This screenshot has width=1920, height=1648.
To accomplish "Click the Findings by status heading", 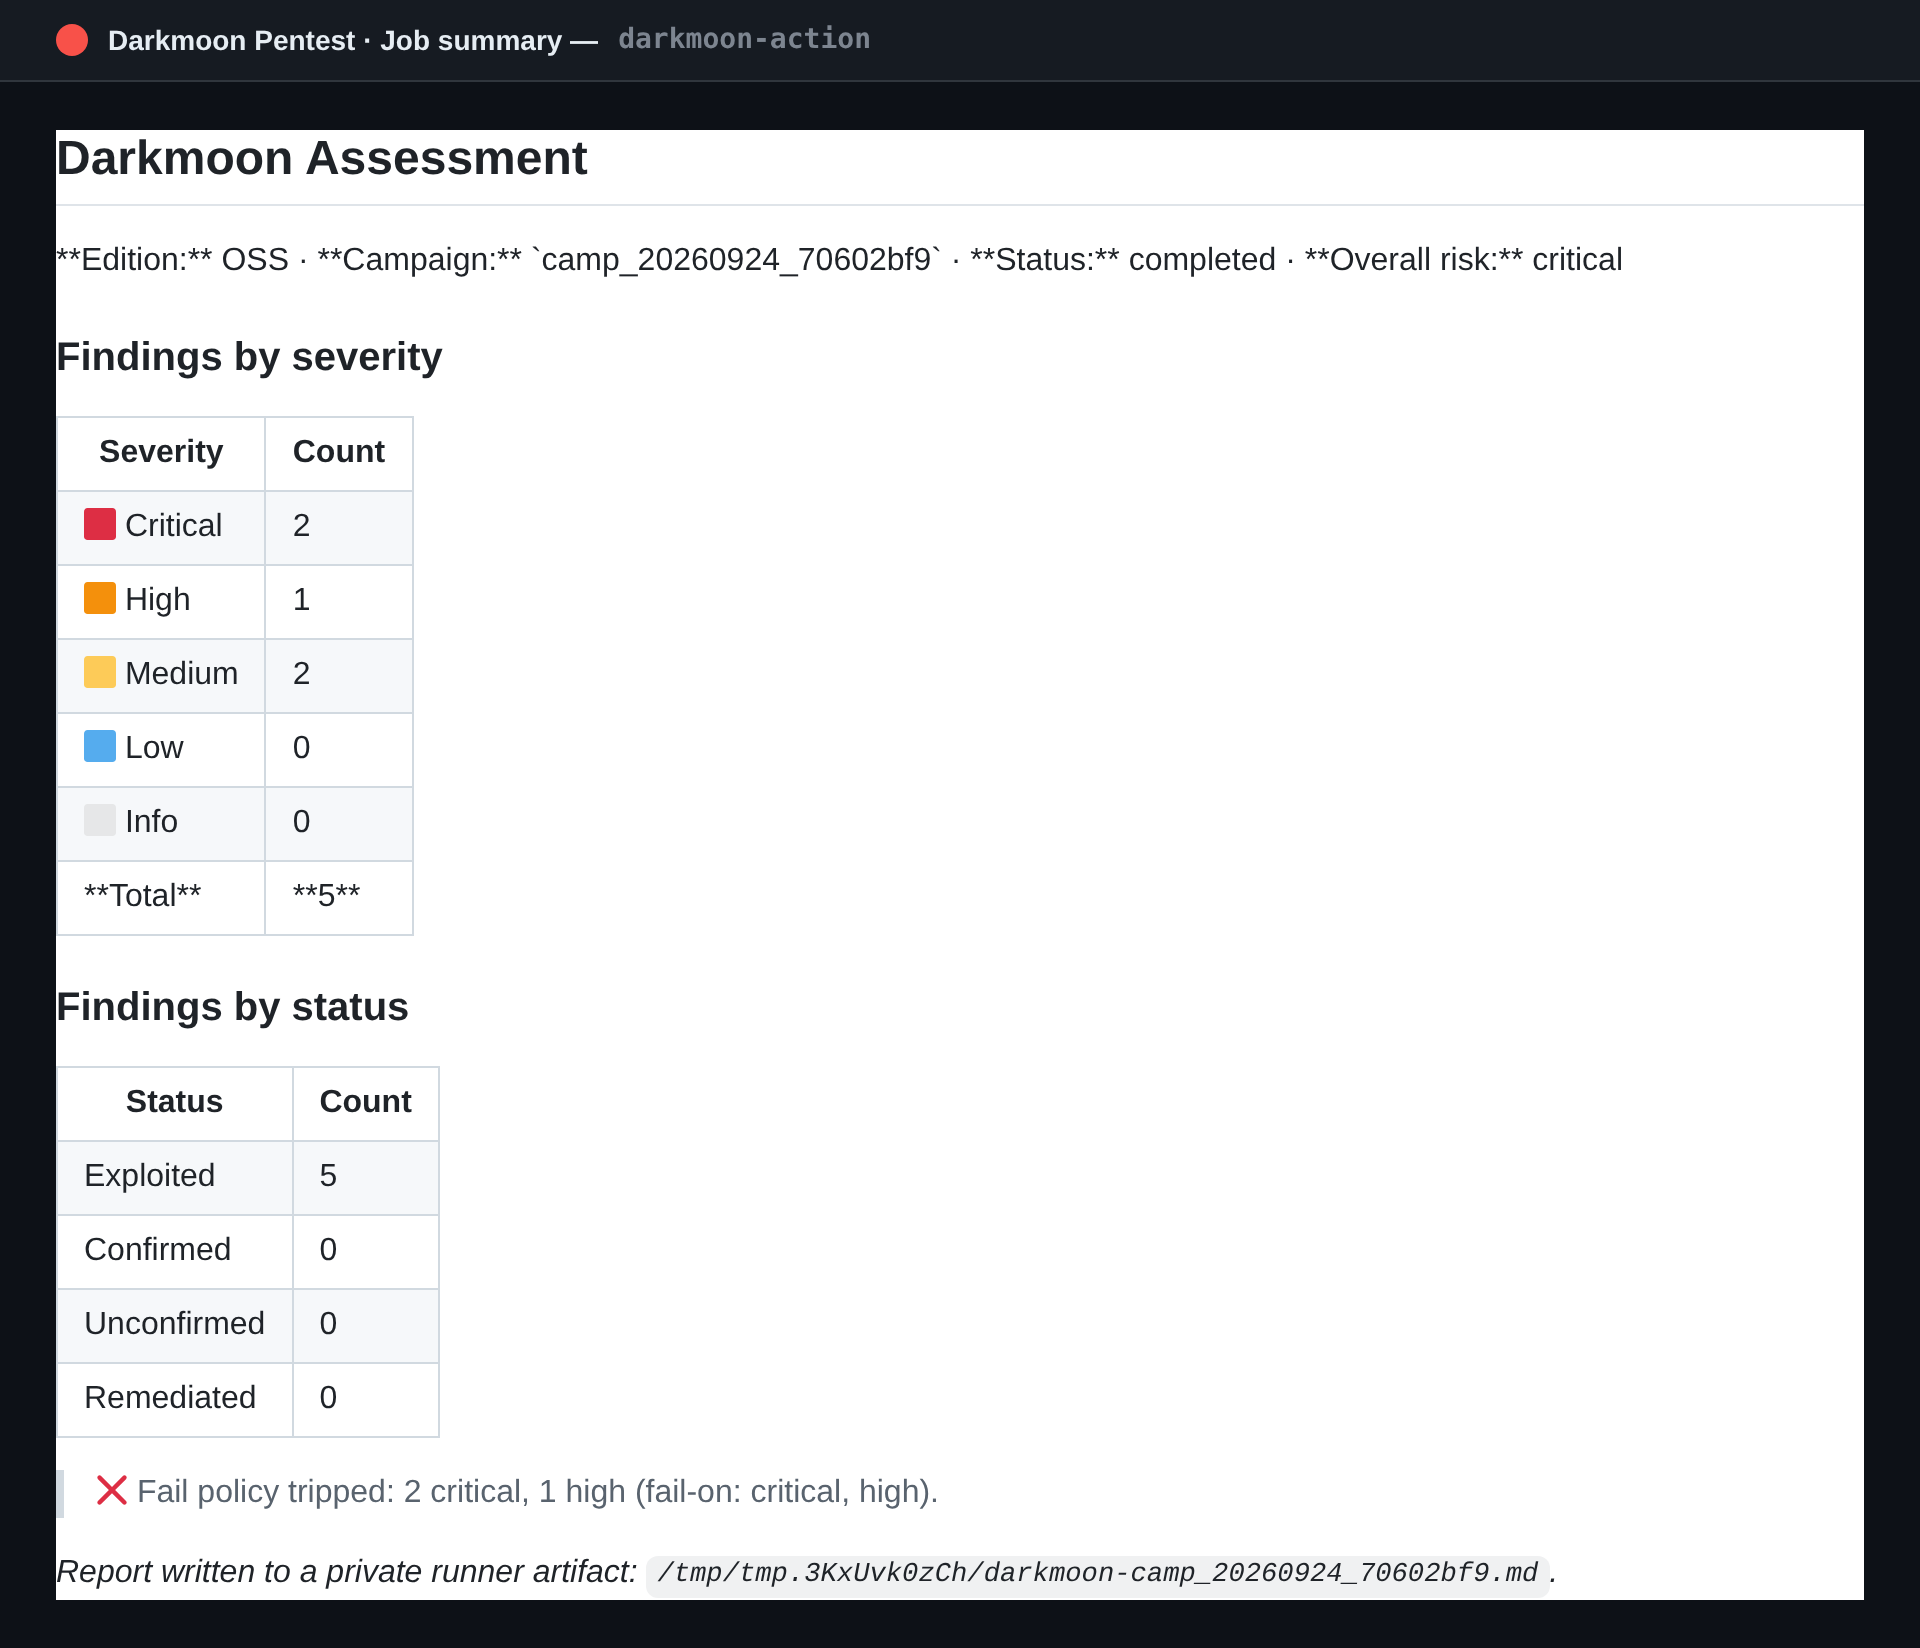I will pos(232,1007).
